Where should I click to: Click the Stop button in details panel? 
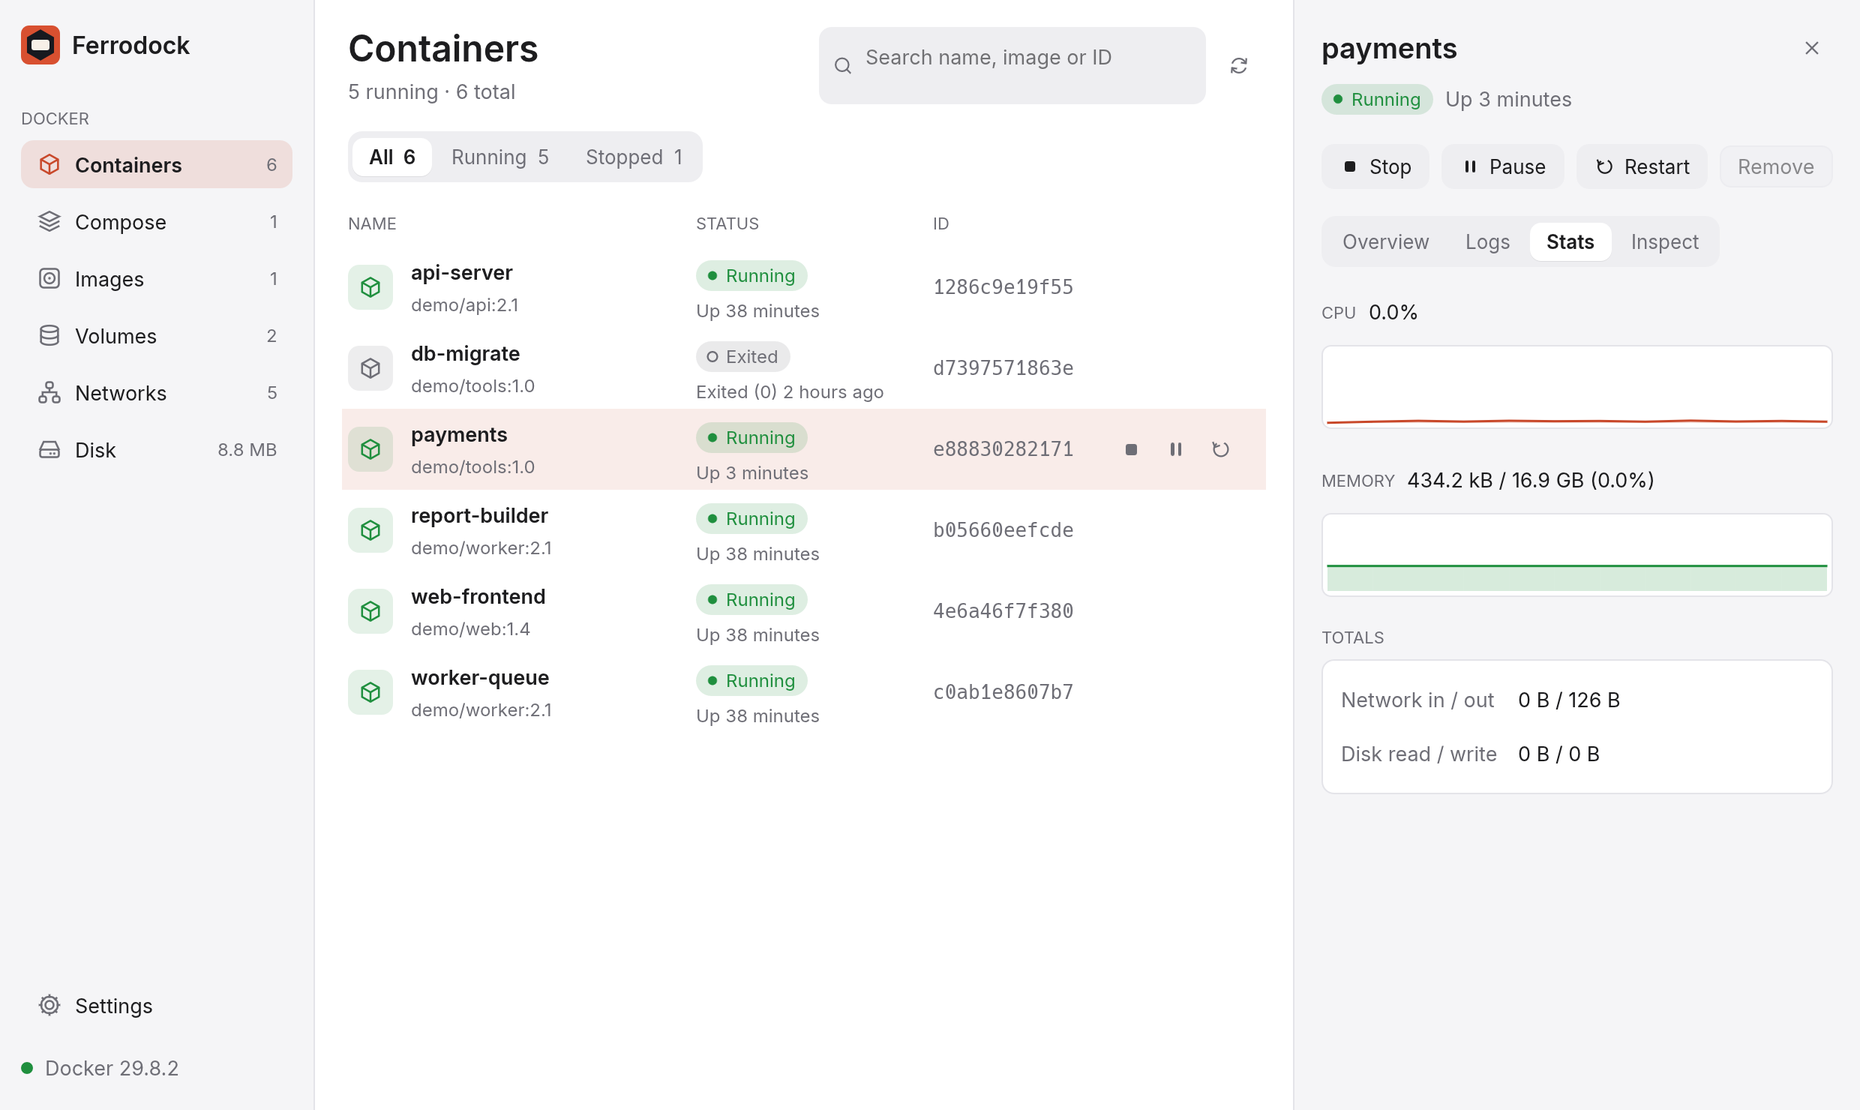click(1375, 167)
